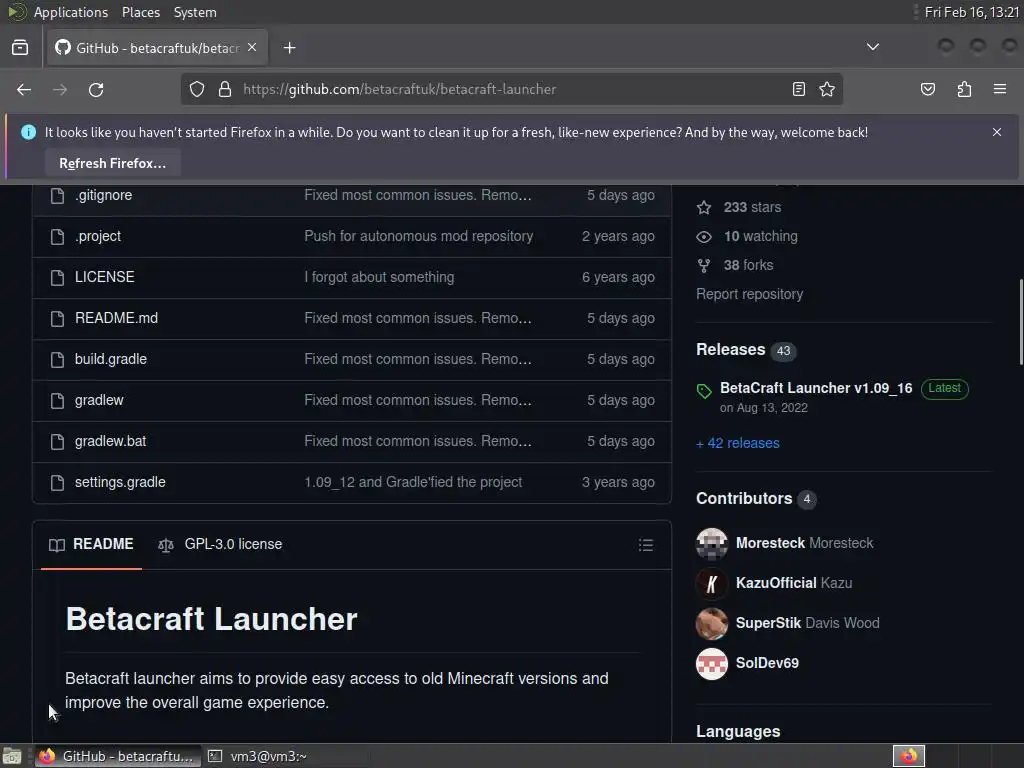Image resolution: width=1024 pixels, height=768 pixels.
Task: Click the + 42 releases link
Action: [738, 443]
